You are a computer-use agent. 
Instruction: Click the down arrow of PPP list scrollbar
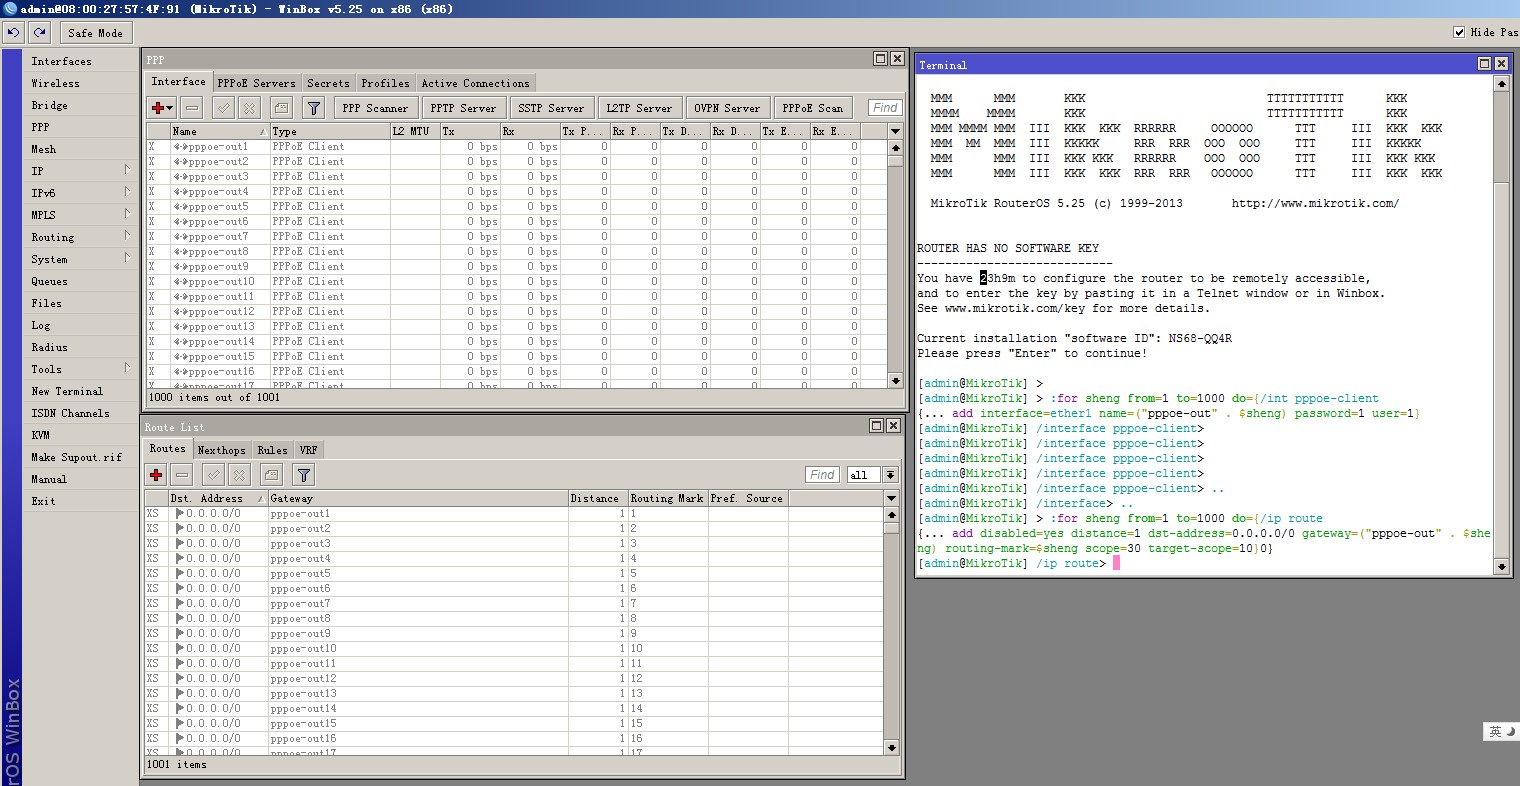895,380
